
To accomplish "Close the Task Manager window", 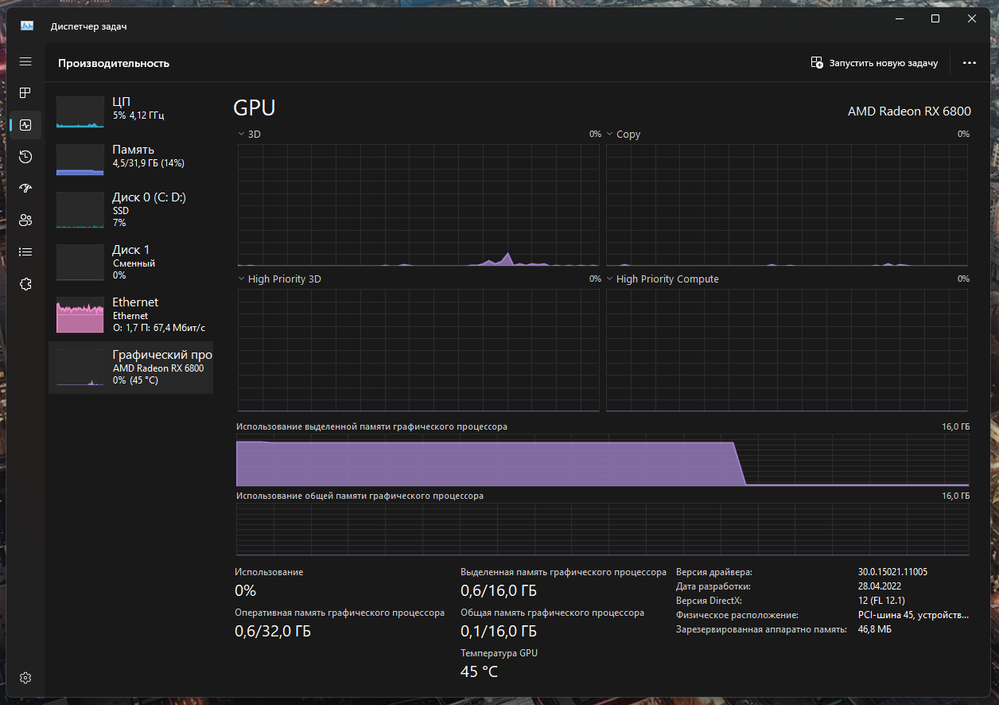I will [972, 18].
